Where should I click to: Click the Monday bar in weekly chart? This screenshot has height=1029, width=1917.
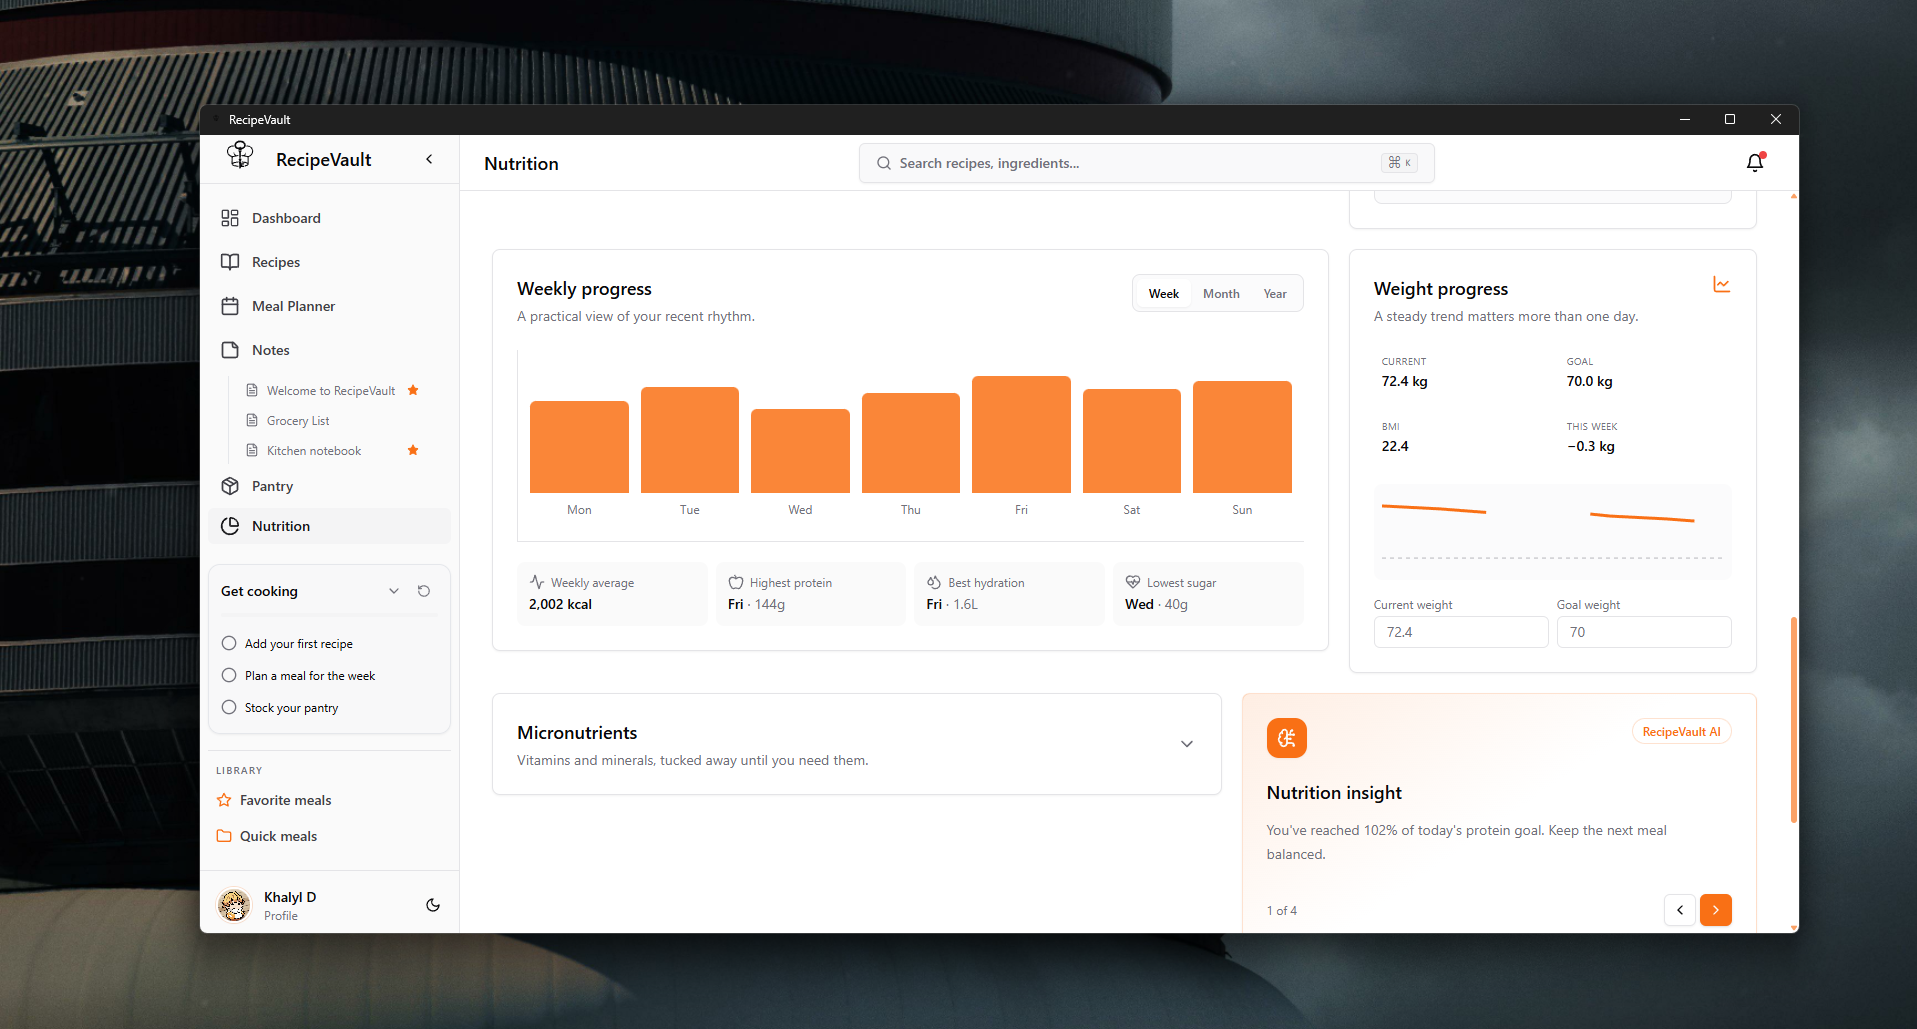[x=579, y=447]
